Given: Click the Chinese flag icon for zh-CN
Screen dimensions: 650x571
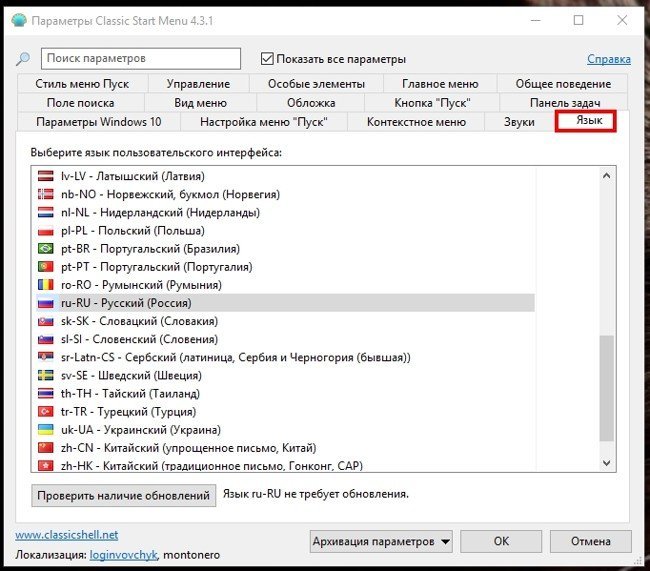Looking at the screenshot, I should 46,448.
